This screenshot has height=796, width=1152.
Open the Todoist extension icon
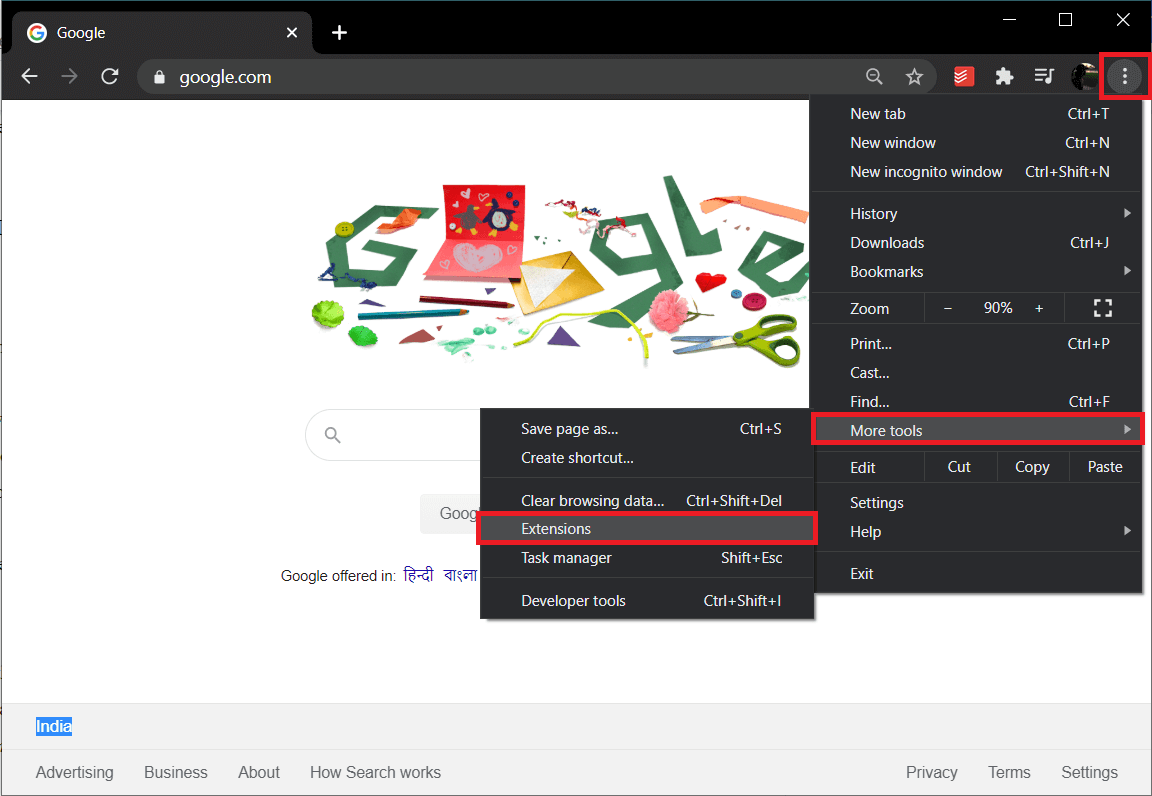click(x=963, y=76)
